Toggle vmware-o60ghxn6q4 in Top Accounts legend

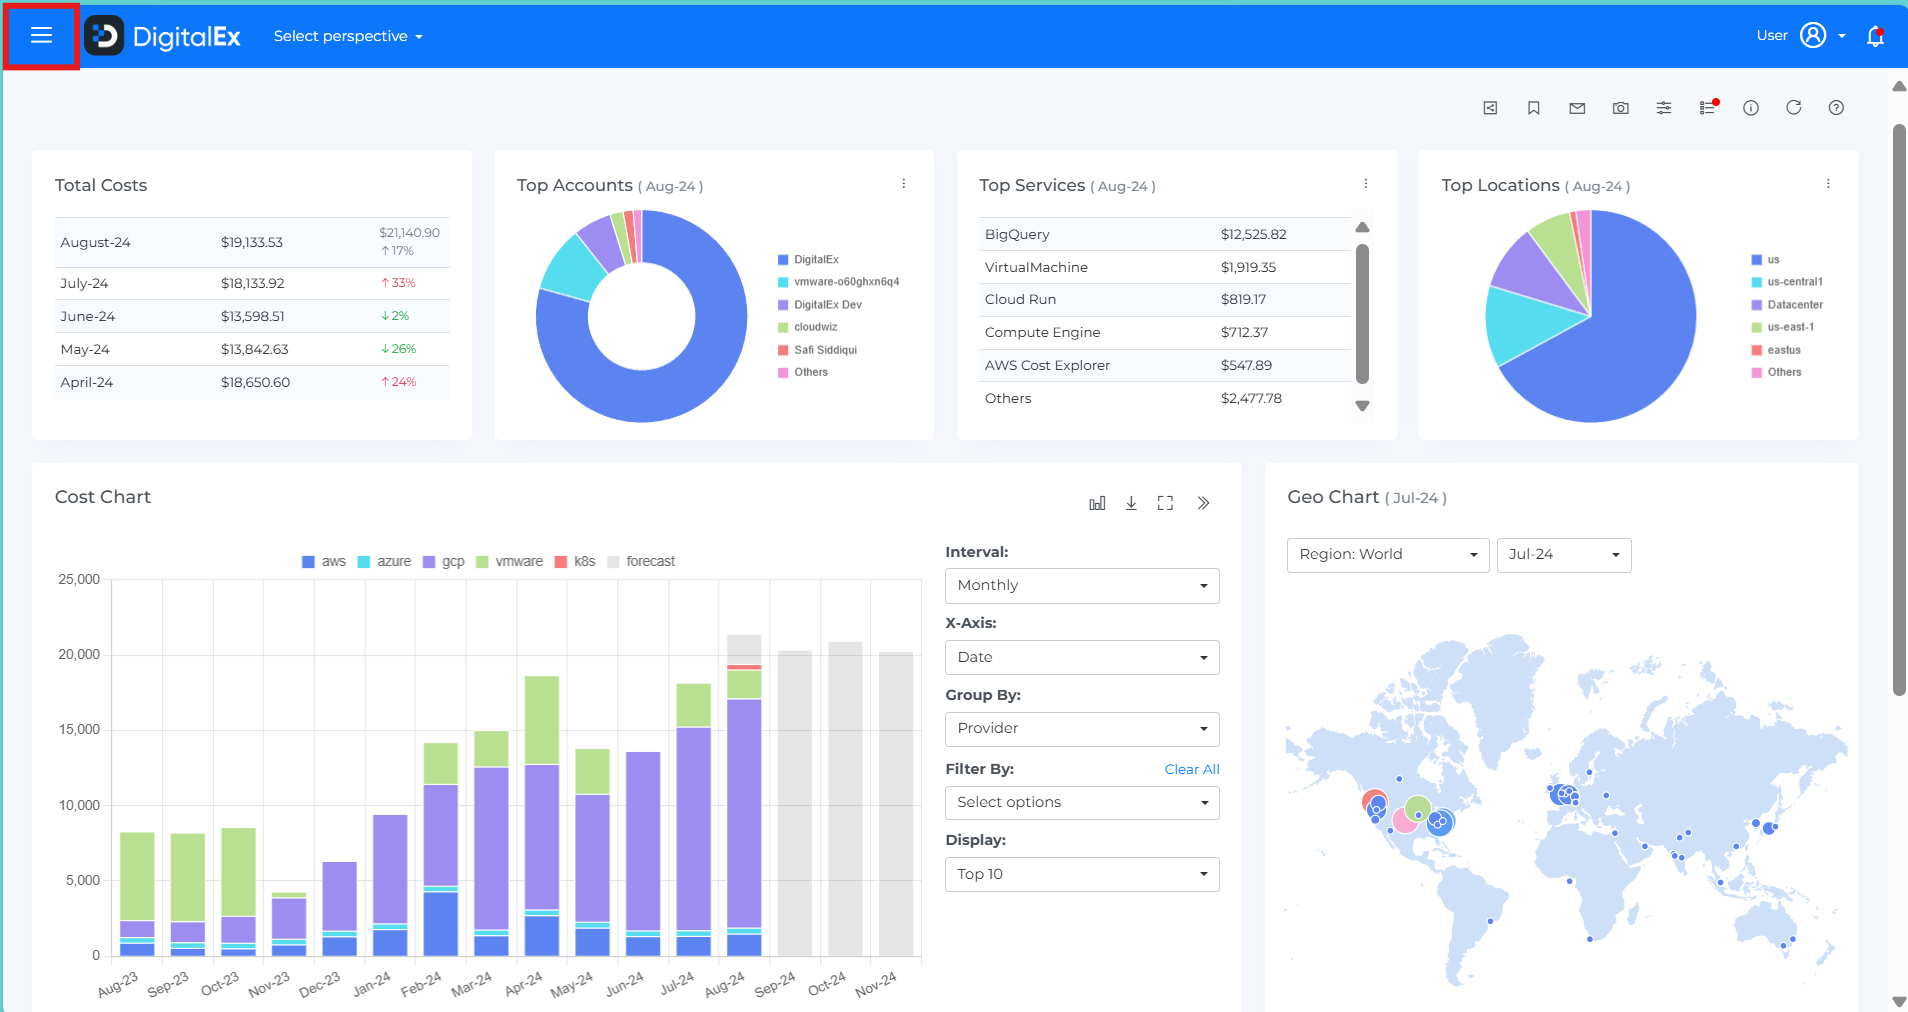838,282
